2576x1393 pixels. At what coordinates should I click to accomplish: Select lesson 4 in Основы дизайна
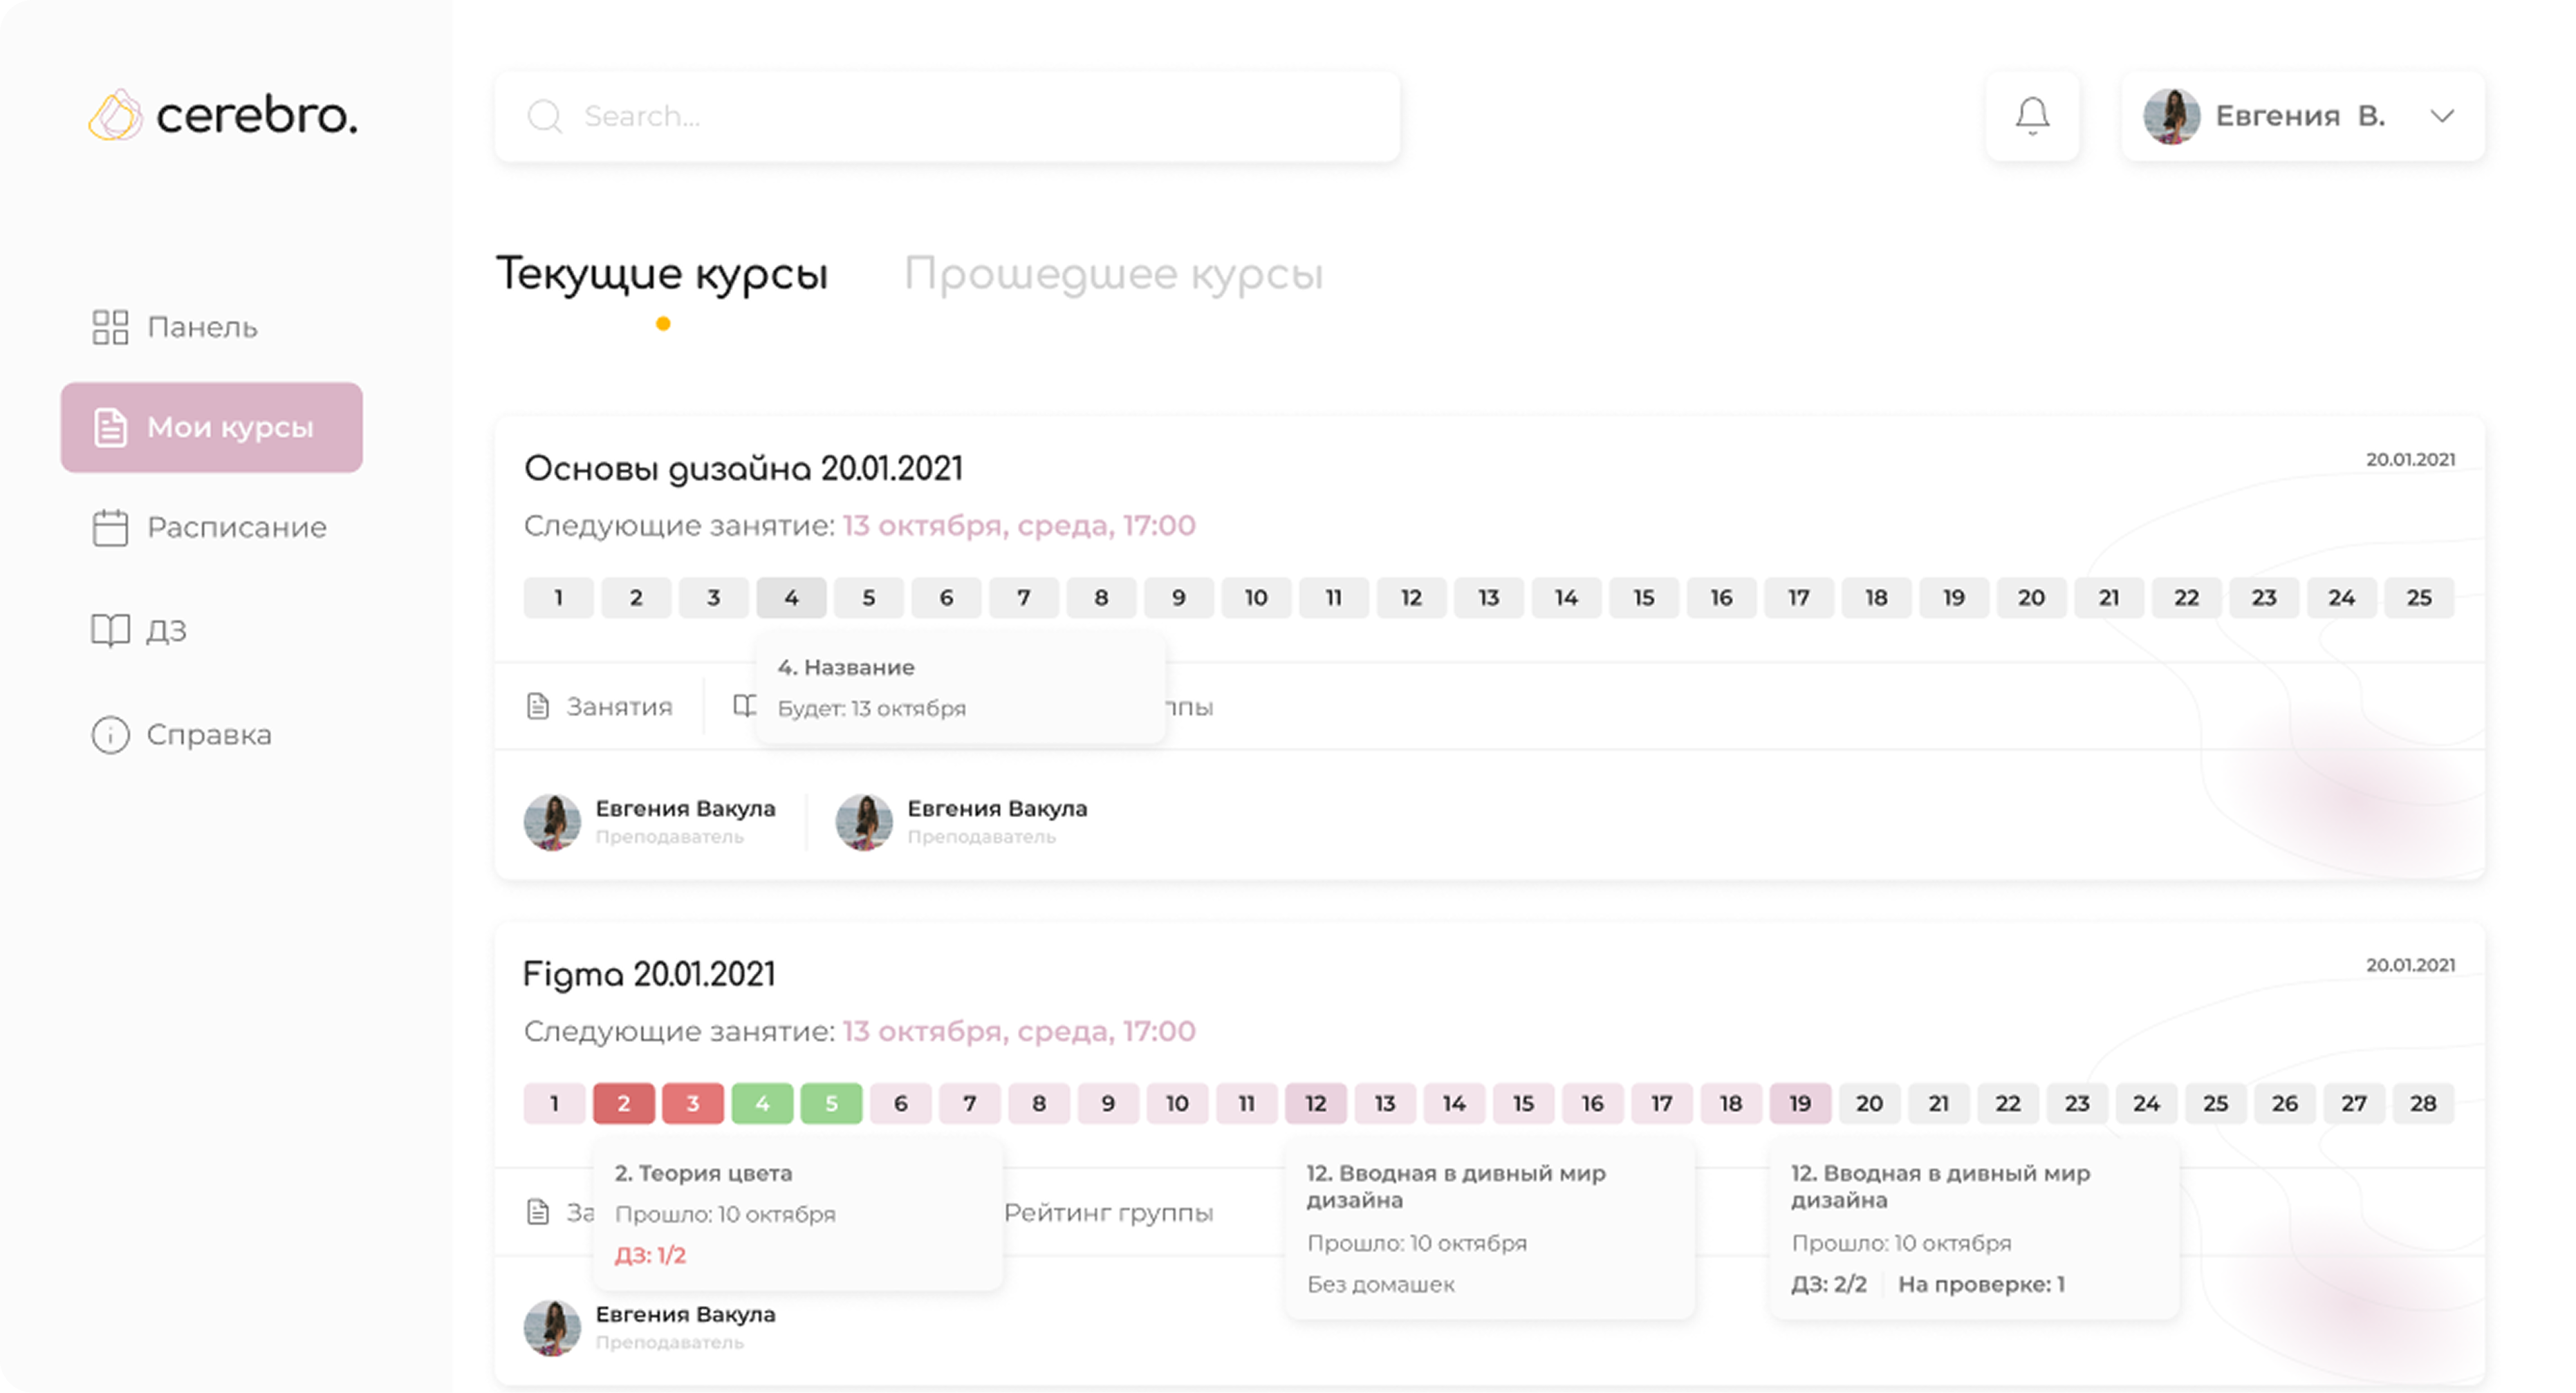pos(791,598)
